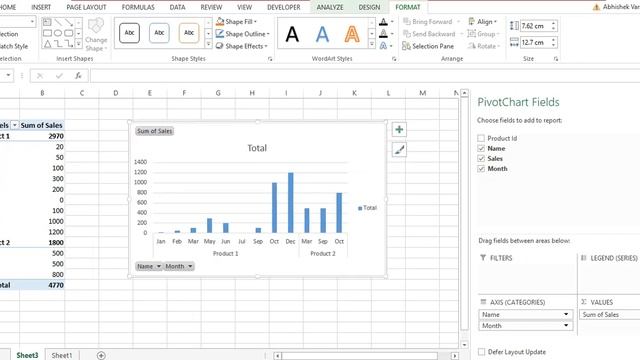The height and width of the screenshot is (360, 640).
Task: Open Size dialog launcher
Action: pos(556,59)
